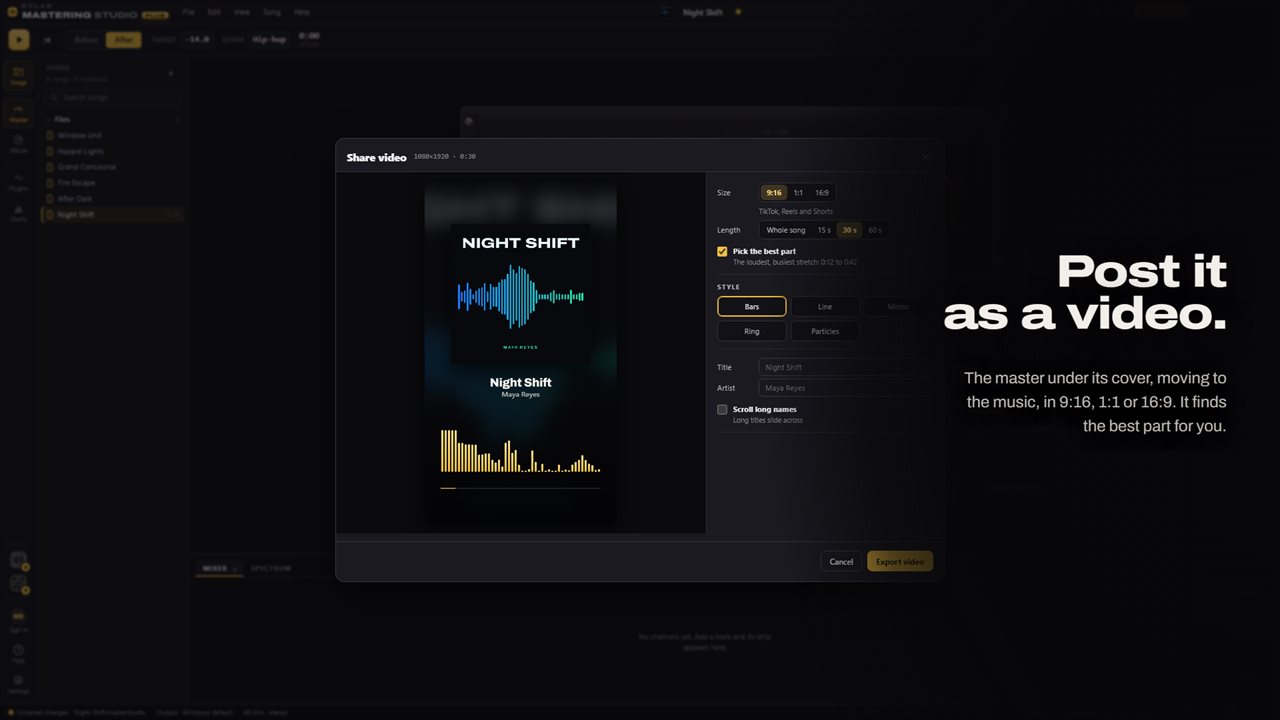Viewport: 1280px width, 720px height.
Task: Click the main Play button
Action: point(19,40)
